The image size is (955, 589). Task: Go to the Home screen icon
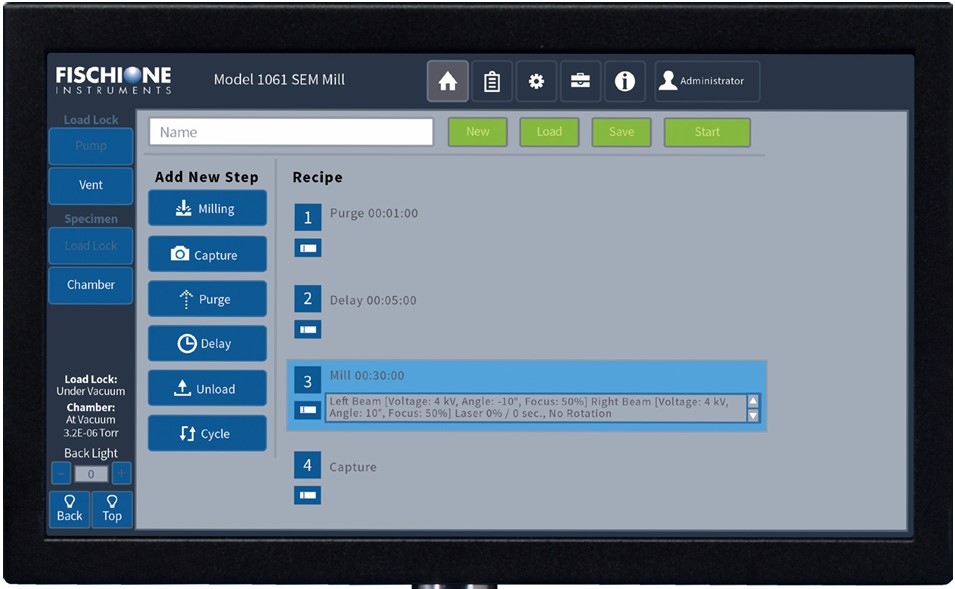click(x=447, y=82)
